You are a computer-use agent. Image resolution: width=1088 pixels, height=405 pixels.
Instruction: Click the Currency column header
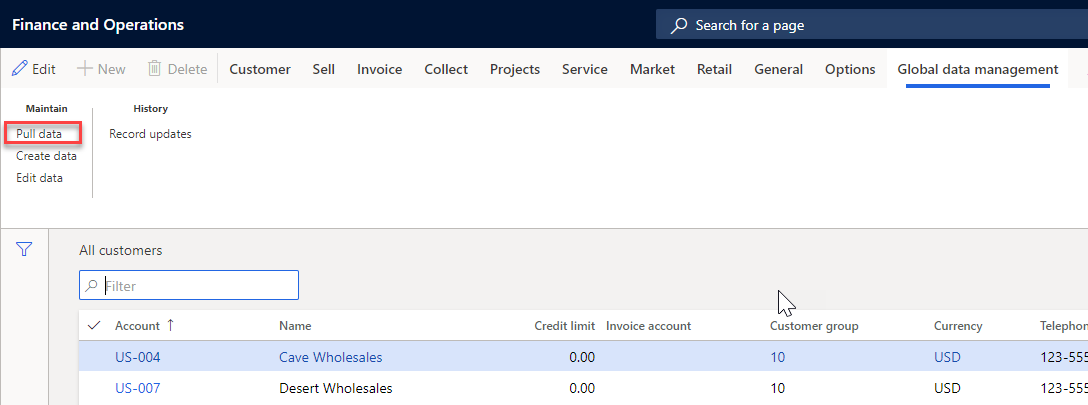tap(958, 325)
